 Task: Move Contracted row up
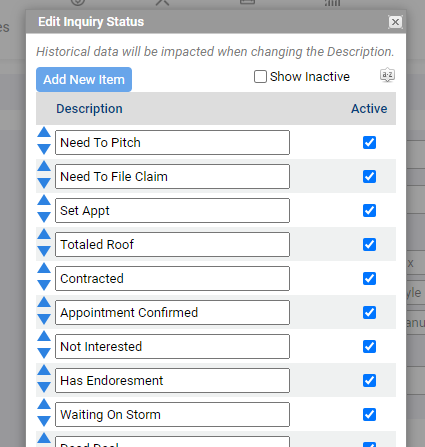(x=44, y=268)
